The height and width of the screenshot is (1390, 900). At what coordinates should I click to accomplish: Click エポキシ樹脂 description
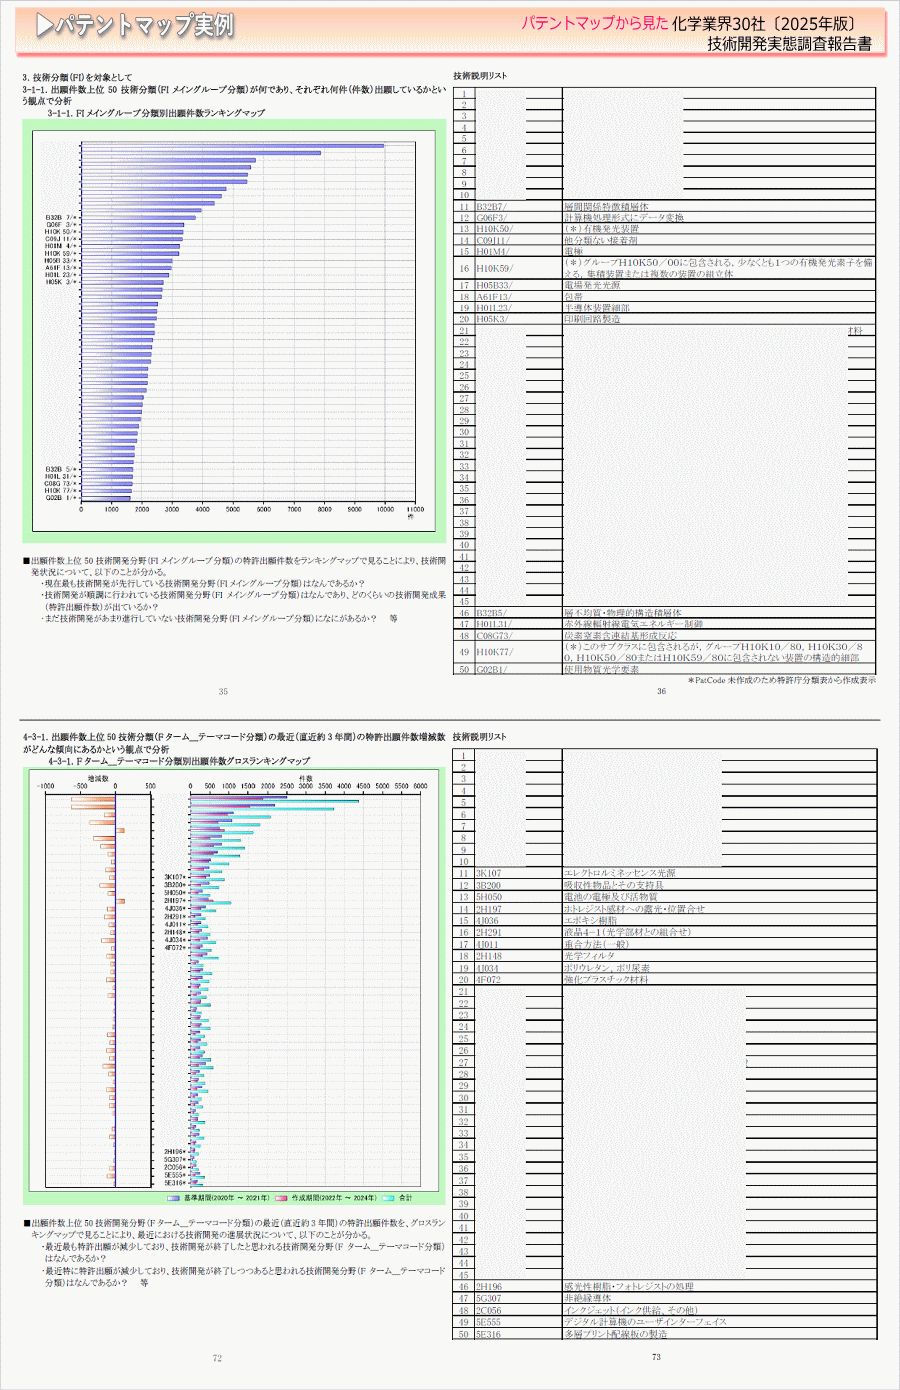click(x=590, y=921)
